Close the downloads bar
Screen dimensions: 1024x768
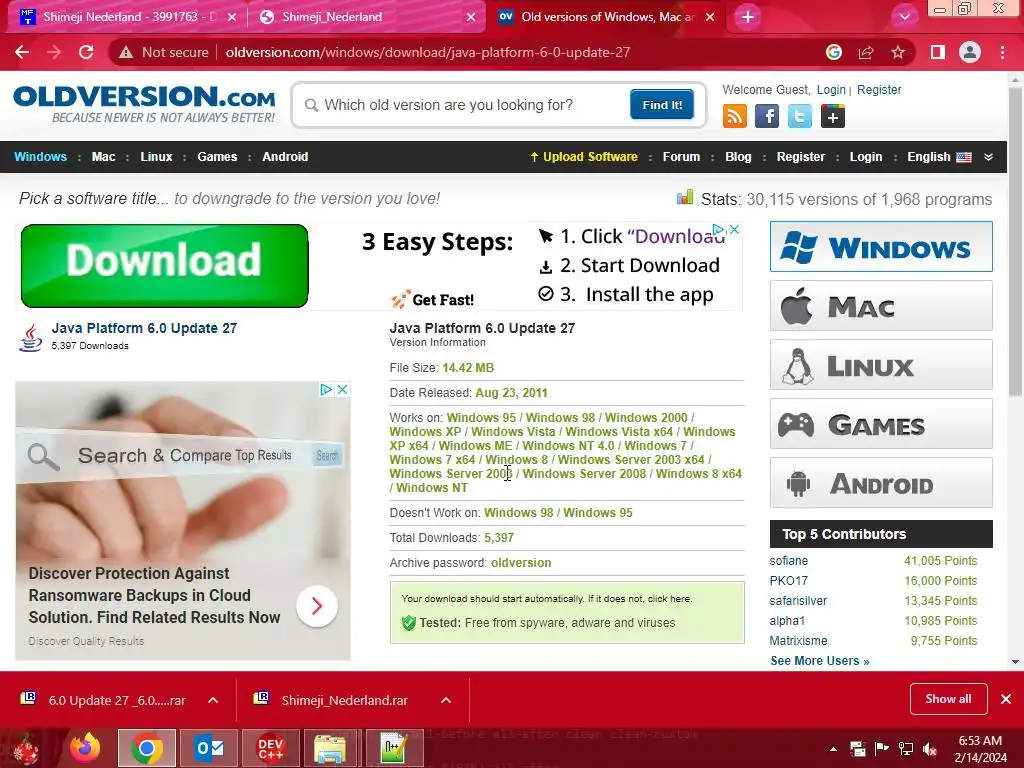click(x=1006, y=699)
